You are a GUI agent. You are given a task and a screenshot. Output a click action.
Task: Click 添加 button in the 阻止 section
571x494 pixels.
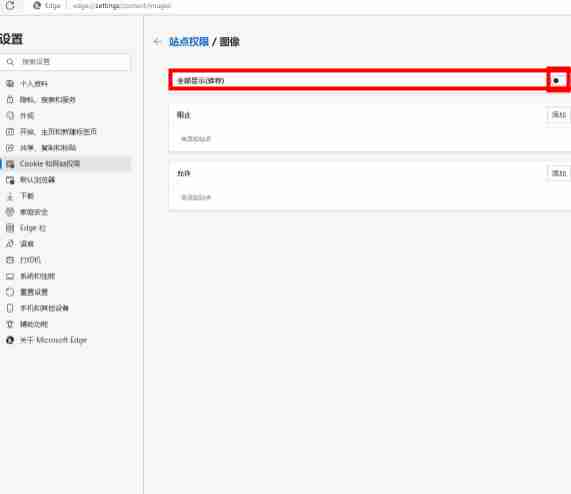(559, 115)
